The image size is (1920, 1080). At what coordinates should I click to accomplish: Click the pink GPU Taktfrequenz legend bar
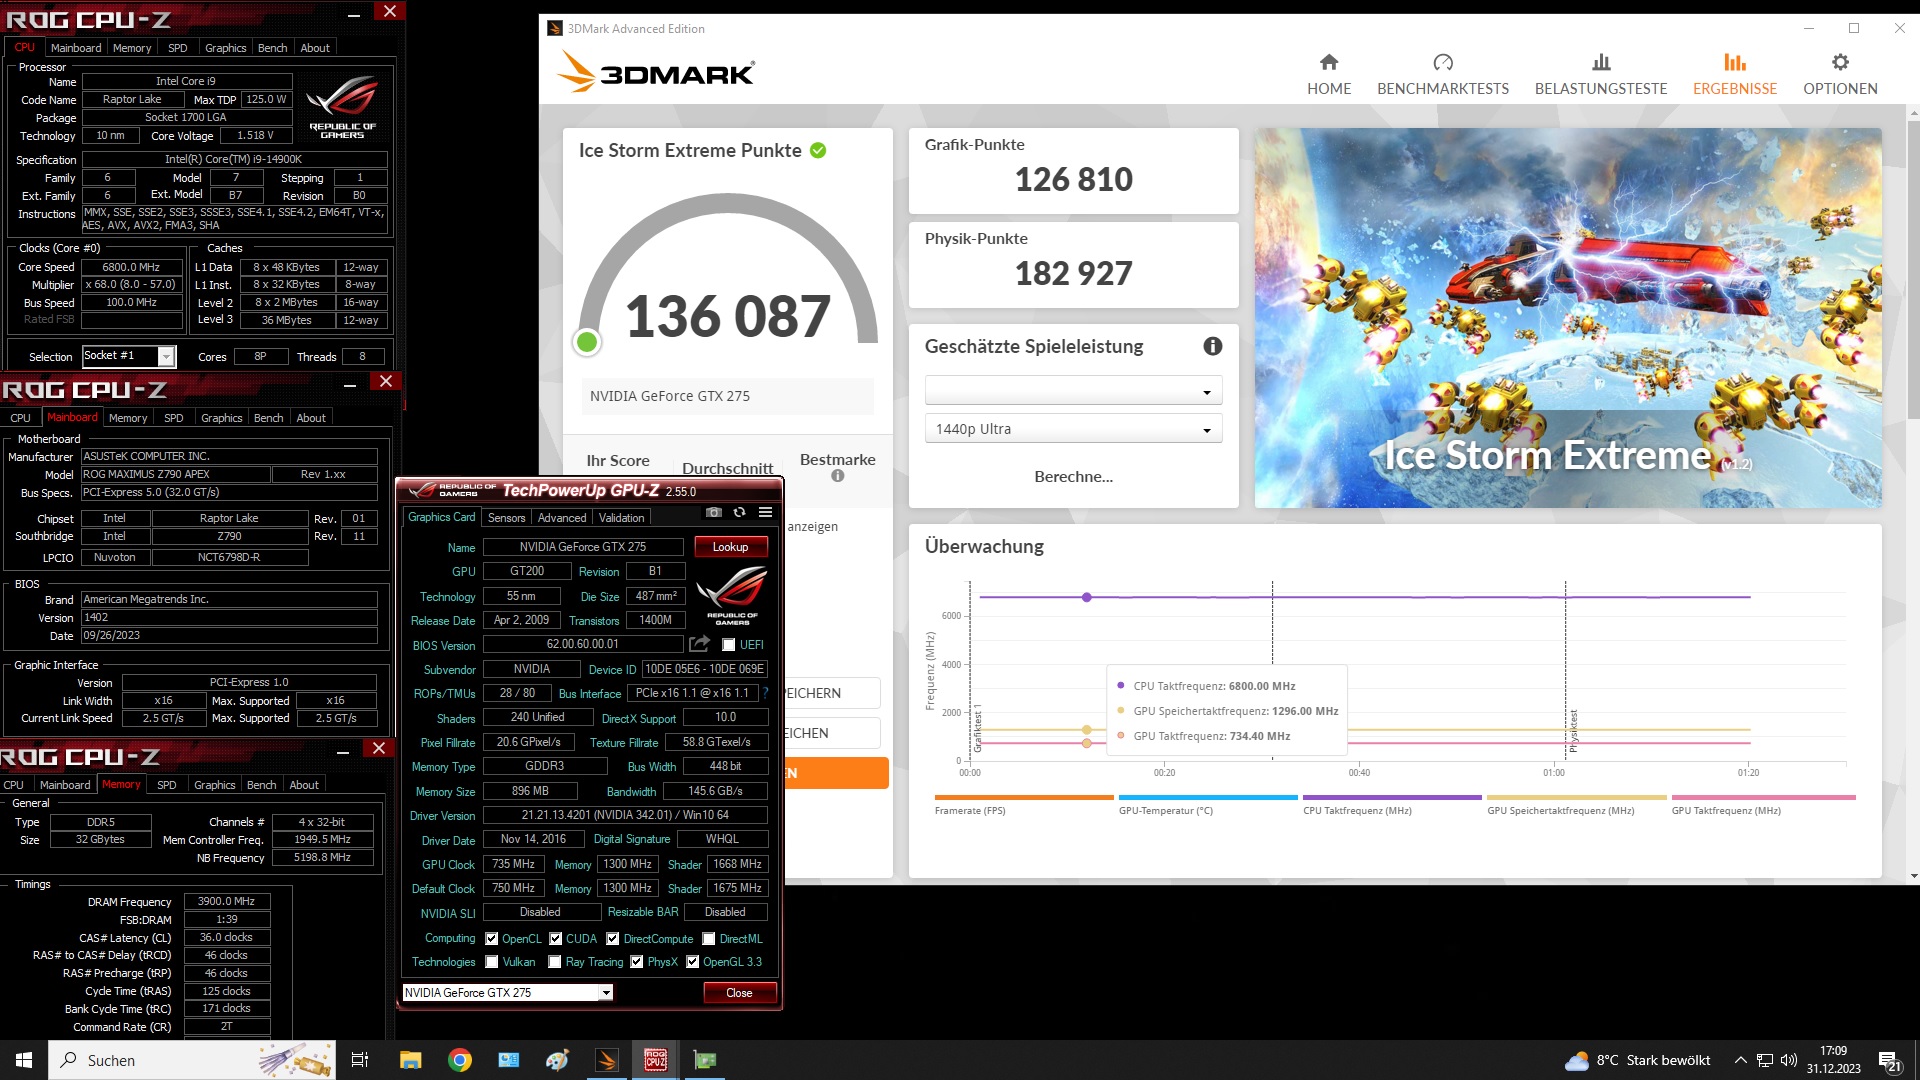[x=1764, y=798]
